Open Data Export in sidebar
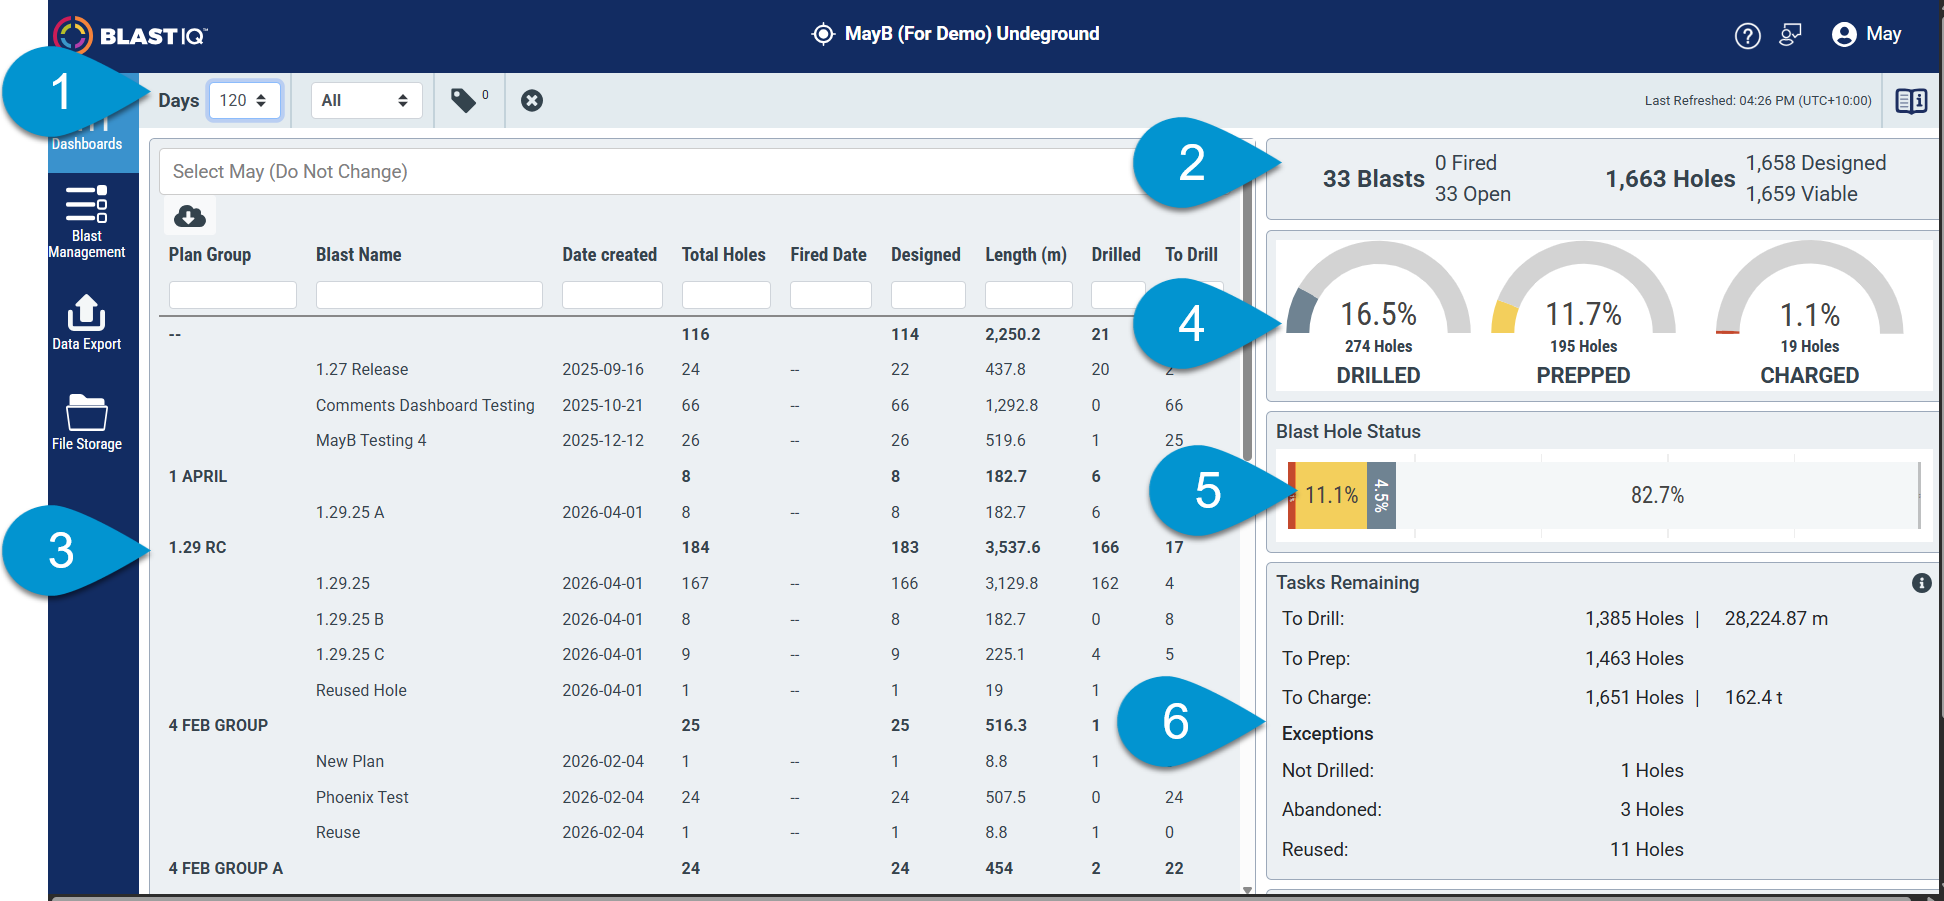The height and width of the screenshot is (901, 1944). tap(87, 322)
